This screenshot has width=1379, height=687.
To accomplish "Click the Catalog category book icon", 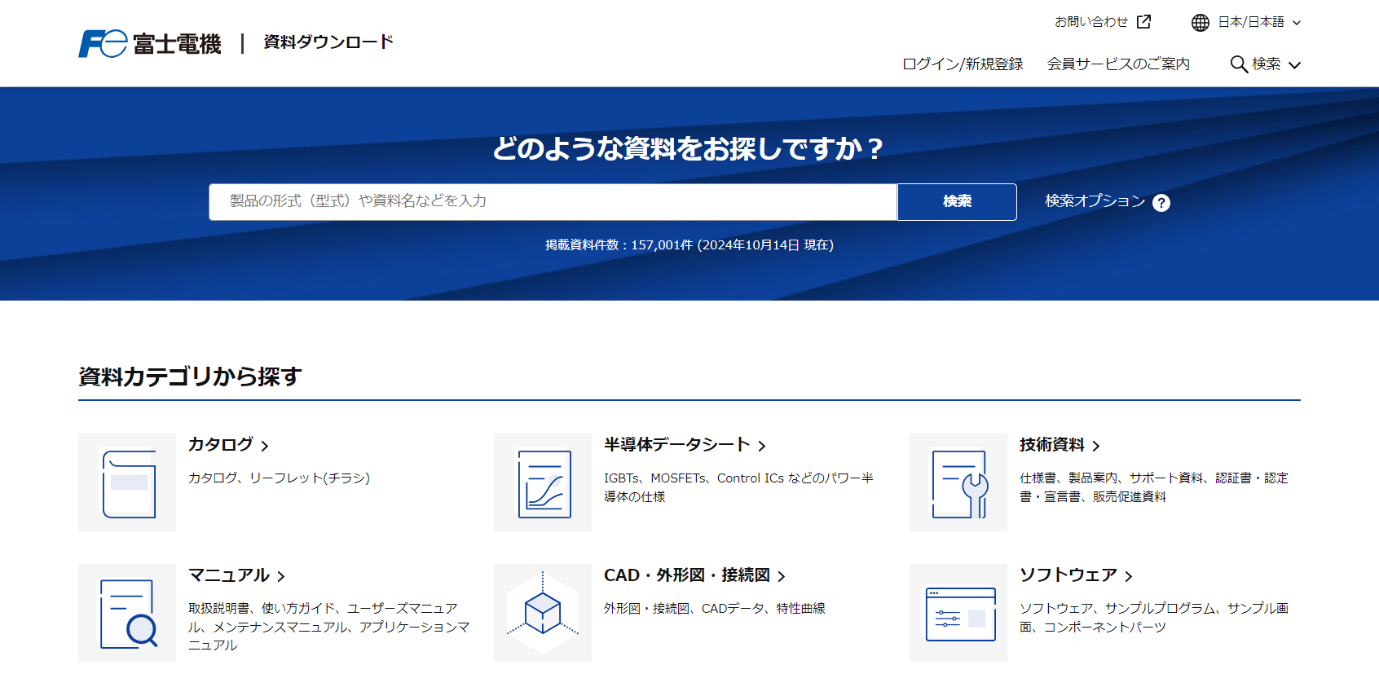I will click(127, 483).
